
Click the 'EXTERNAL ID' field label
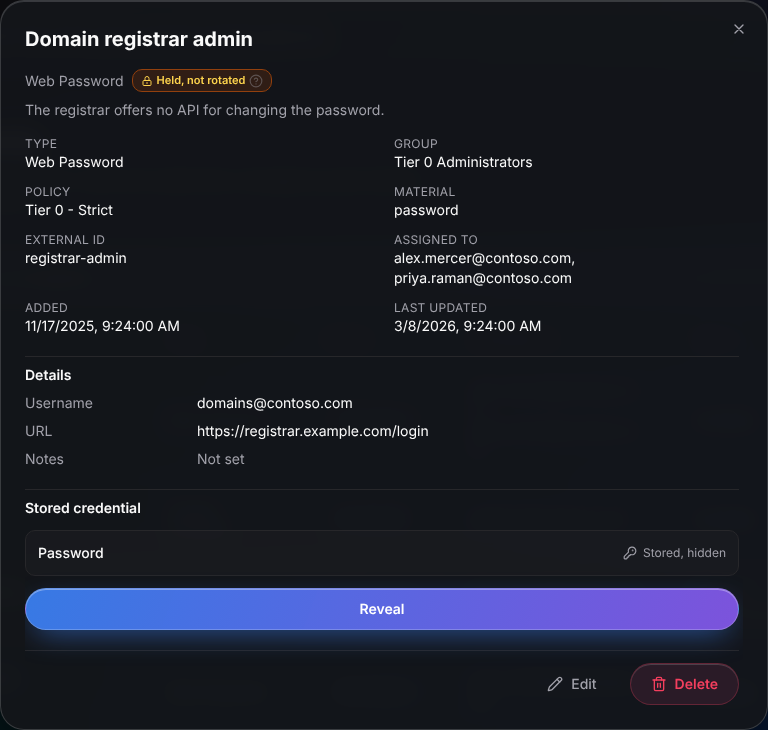tap(65, 240)
